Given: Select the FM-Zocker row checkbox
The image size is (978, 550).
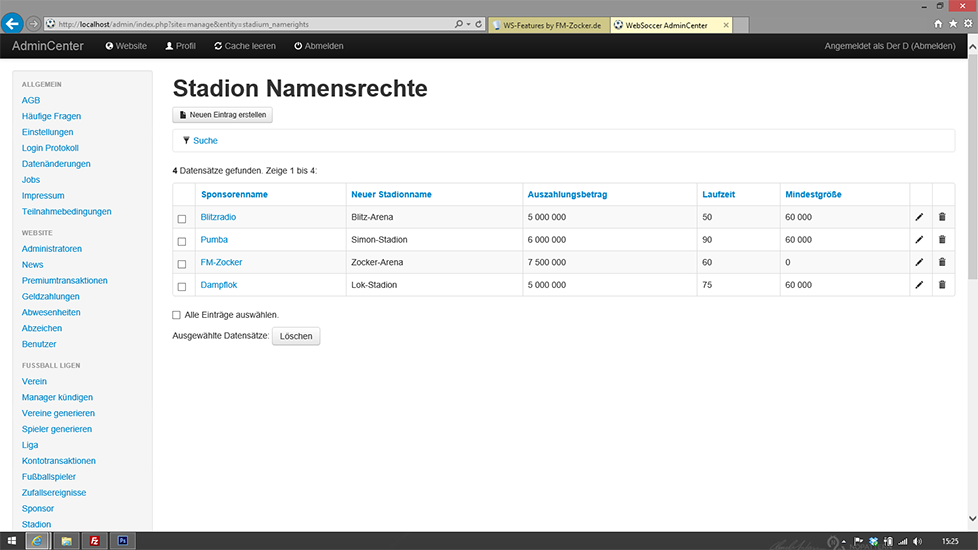Looking at the screenshot, I should click(x=182, y=264).
